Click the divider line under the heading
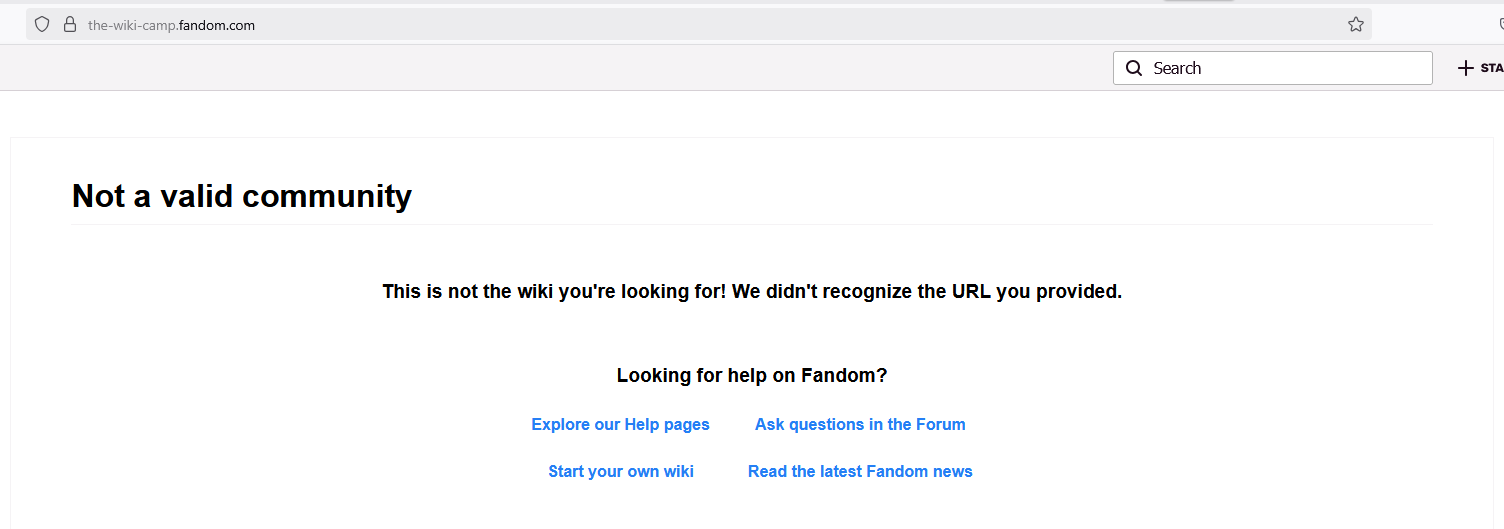This screenshot has width=1504, height=529. coord(752,225)
